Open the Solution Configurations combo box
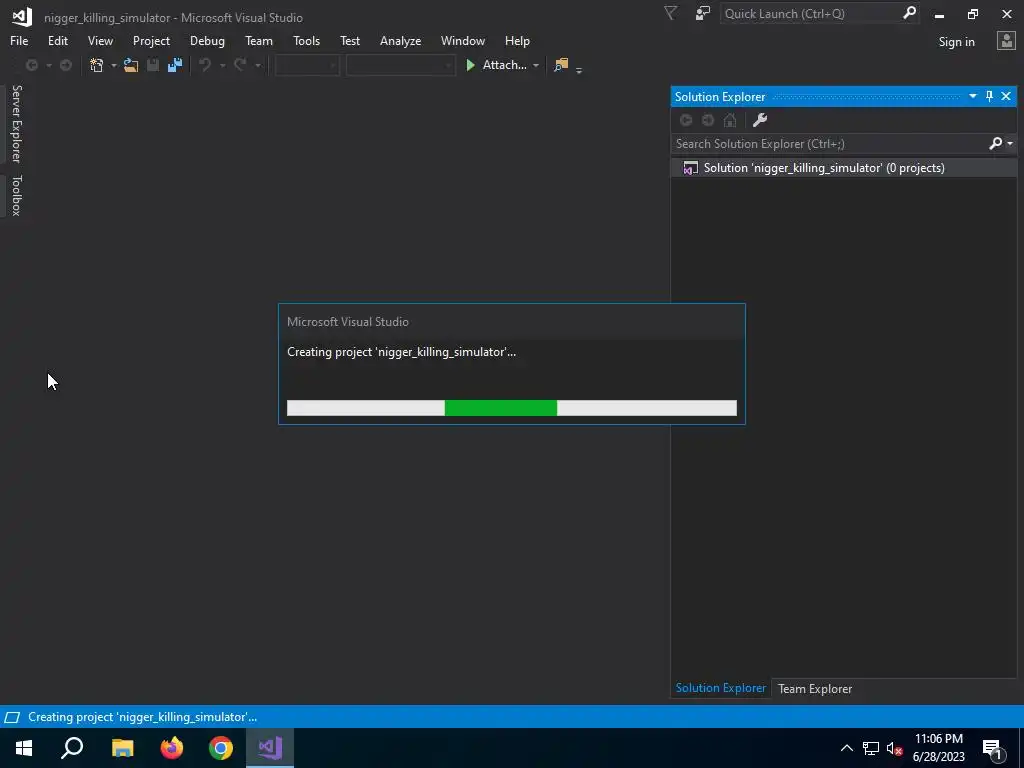The image size is (1024, 768). point(307,65)
